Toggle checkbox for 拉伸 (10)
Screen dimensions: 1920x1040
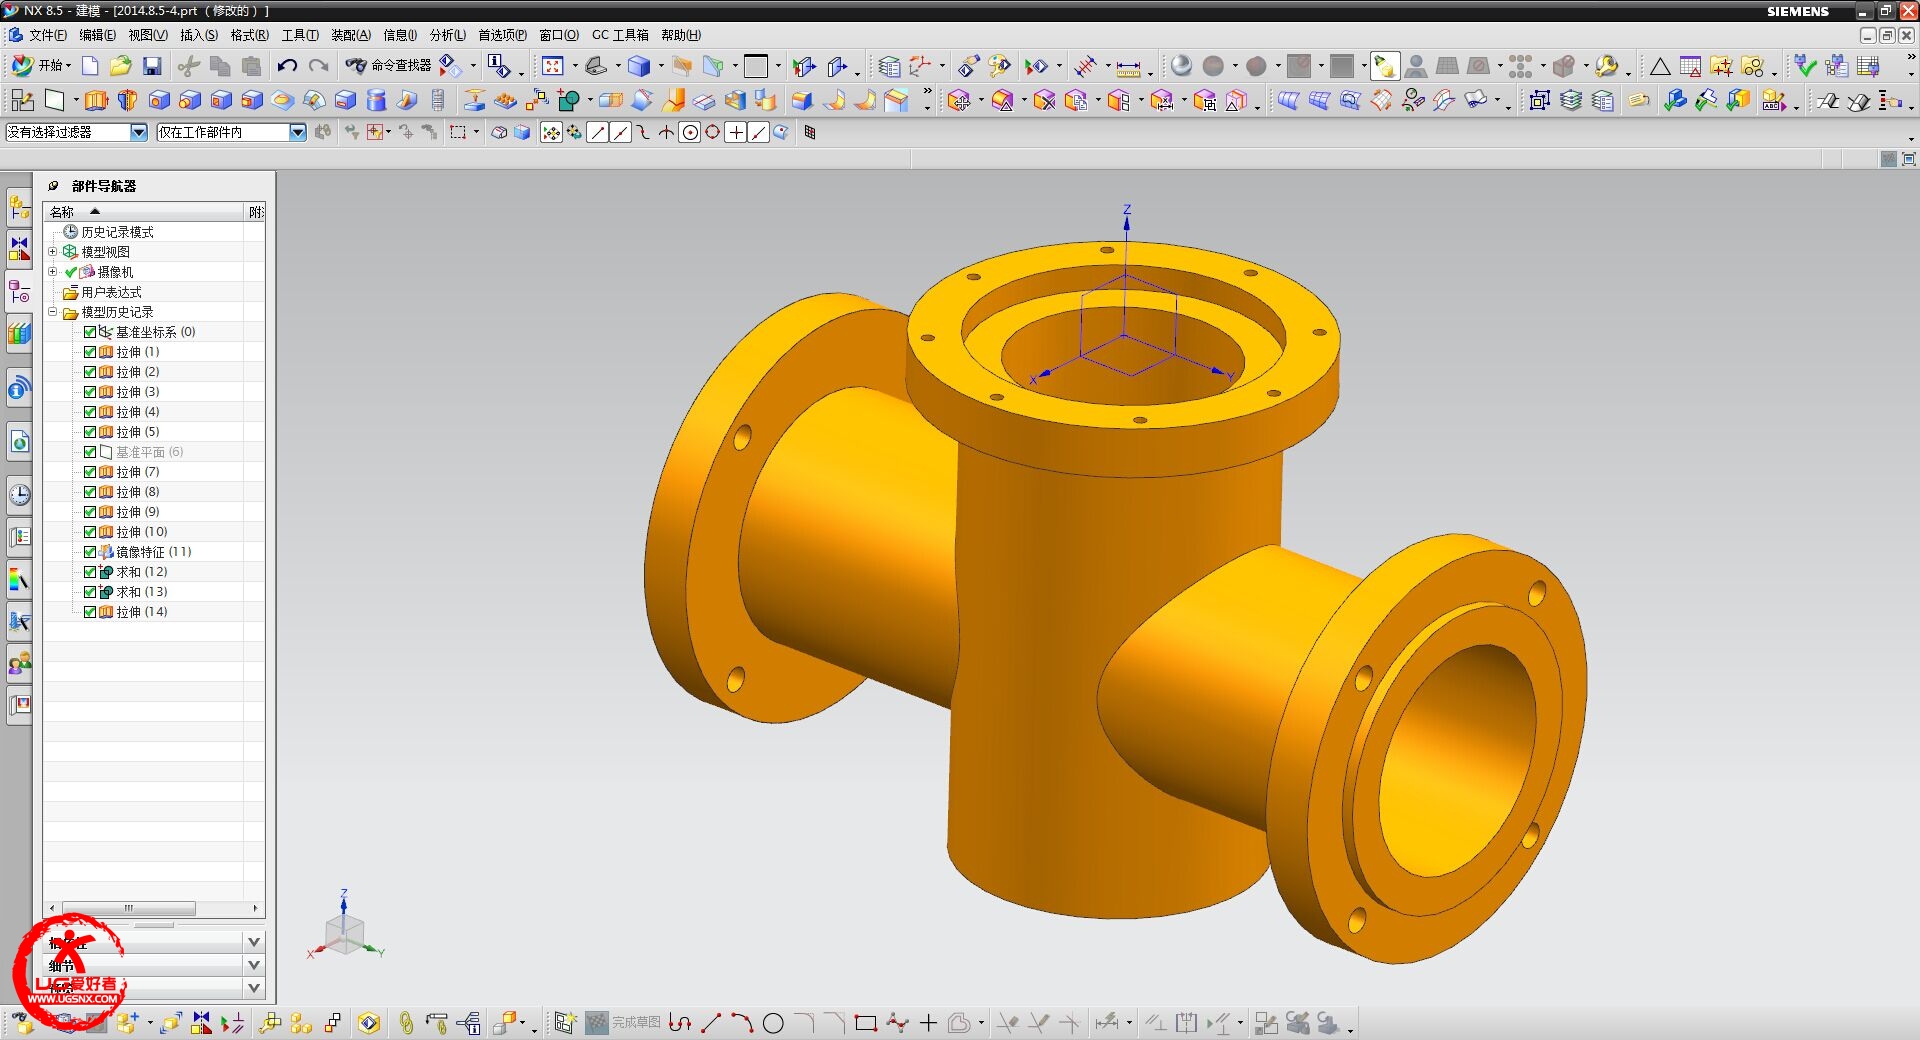(x=90, y=532)
